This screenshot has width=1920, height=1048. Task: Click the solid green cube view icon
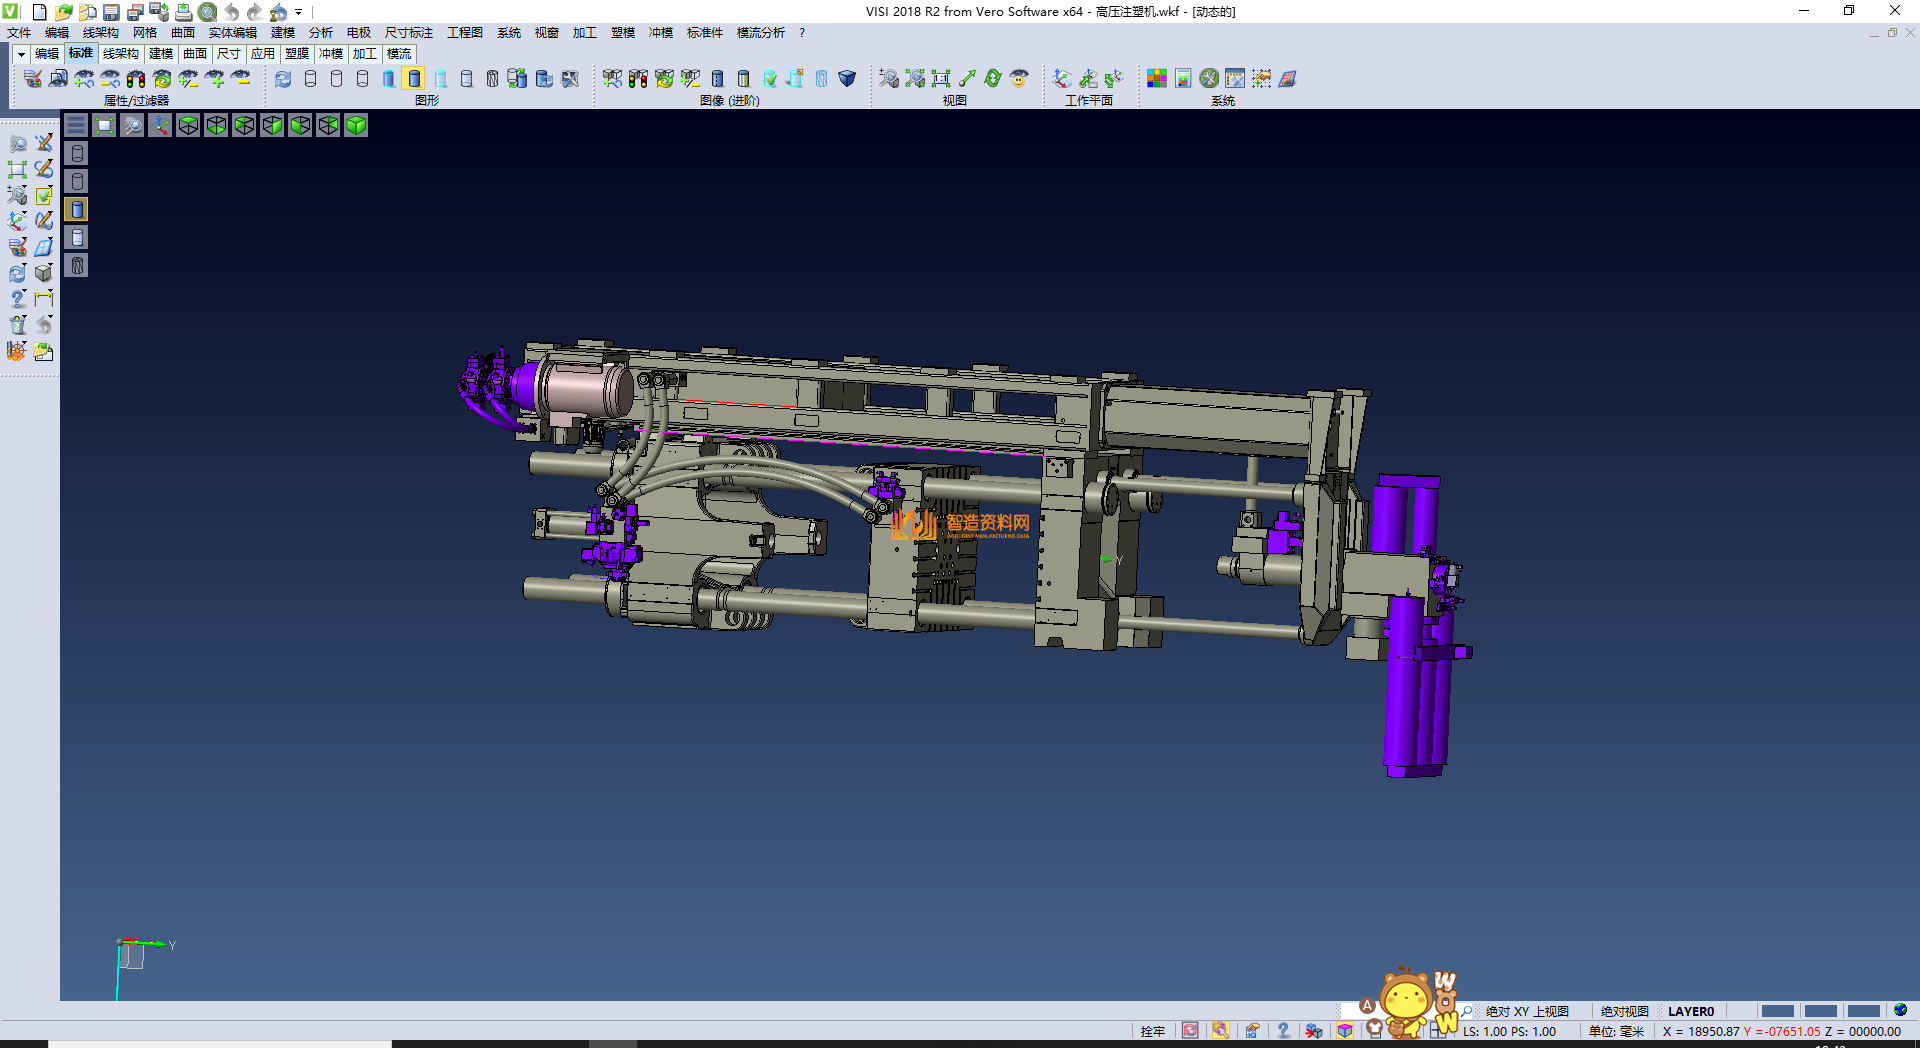point(356,125)
